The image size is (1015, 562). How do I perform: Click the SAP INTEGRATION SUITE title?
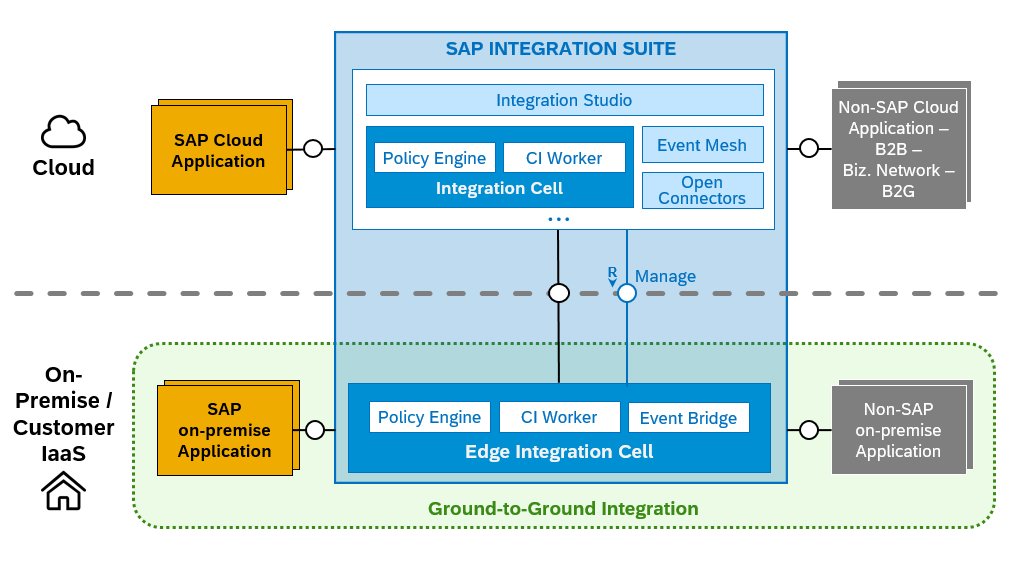(561, 49)
